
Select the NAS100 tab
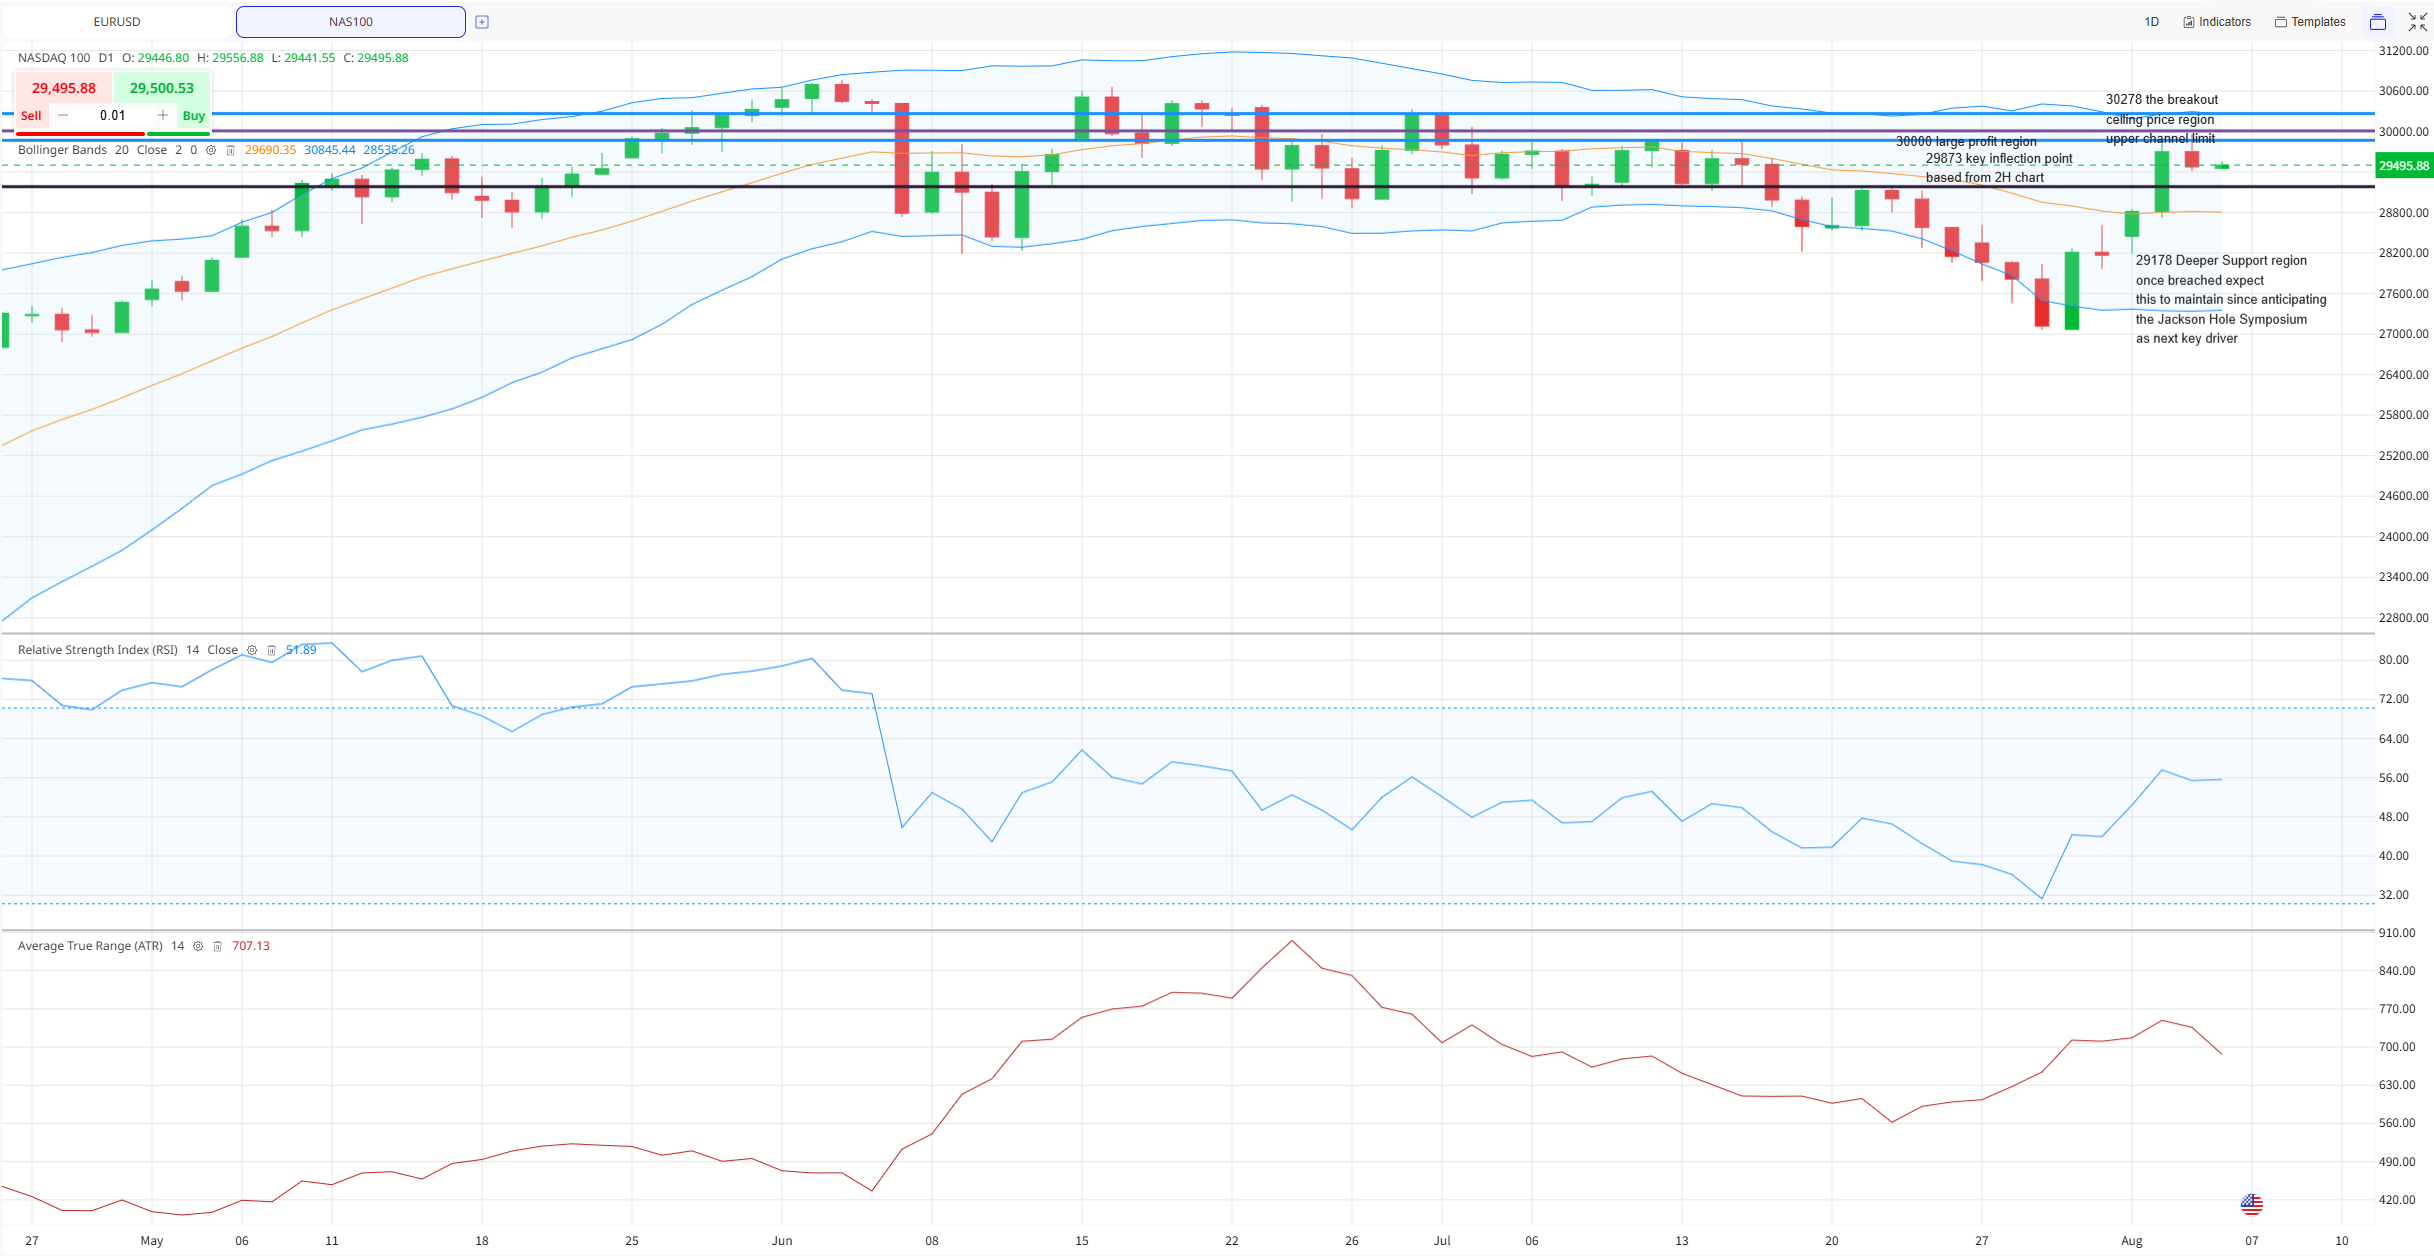[351, 22]
